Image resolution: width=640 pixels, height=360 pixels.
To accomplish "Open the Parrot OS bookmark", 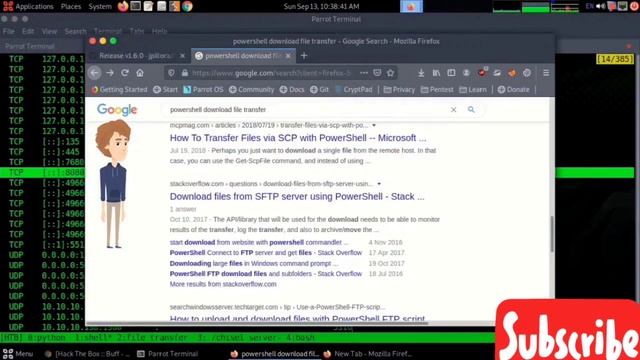I will tap(203, 89).
